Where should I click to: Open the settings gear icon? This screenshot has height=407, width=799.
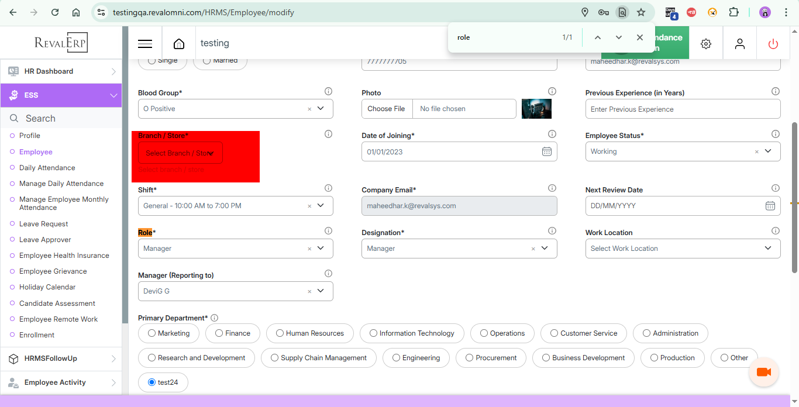point(706,44)
